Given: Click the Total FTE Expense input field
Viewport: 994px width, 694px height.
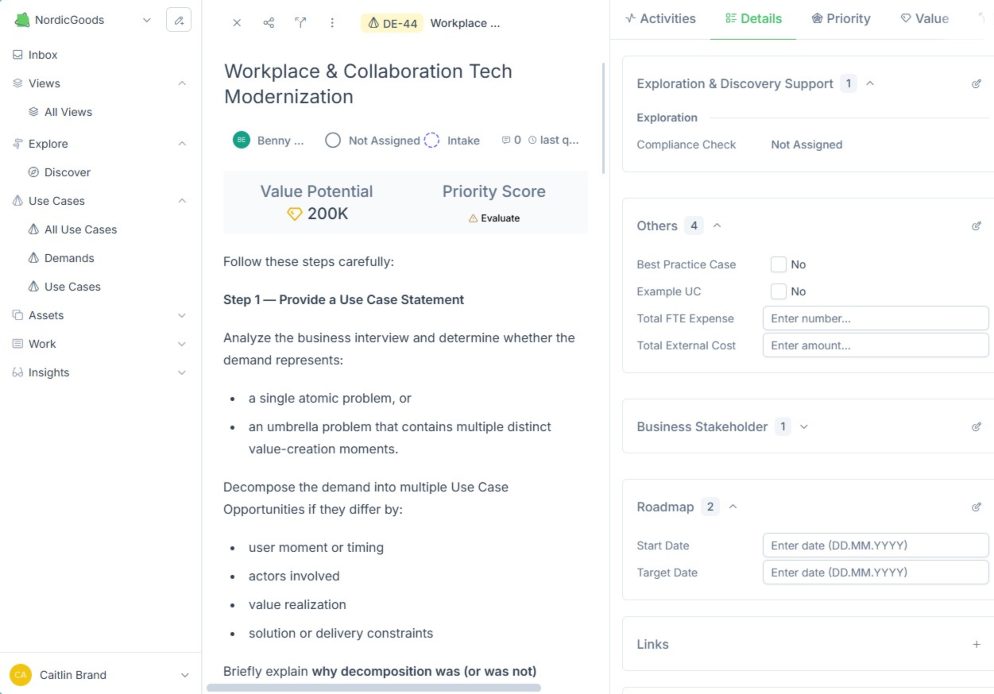Looking at the screenshot, I should click(875, 318).
